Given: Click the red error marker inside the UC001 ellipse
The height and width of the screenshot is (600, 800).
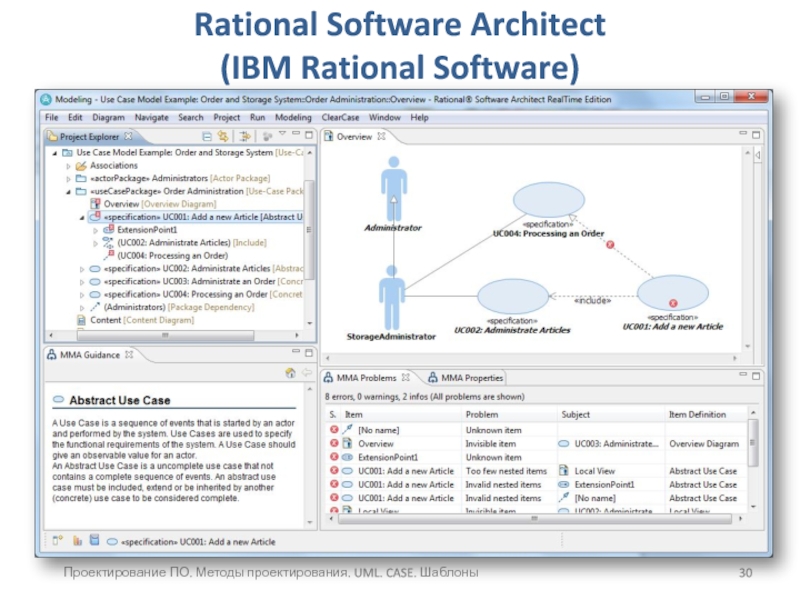Looking at the screenshot, I should click(x=673, y=303).
